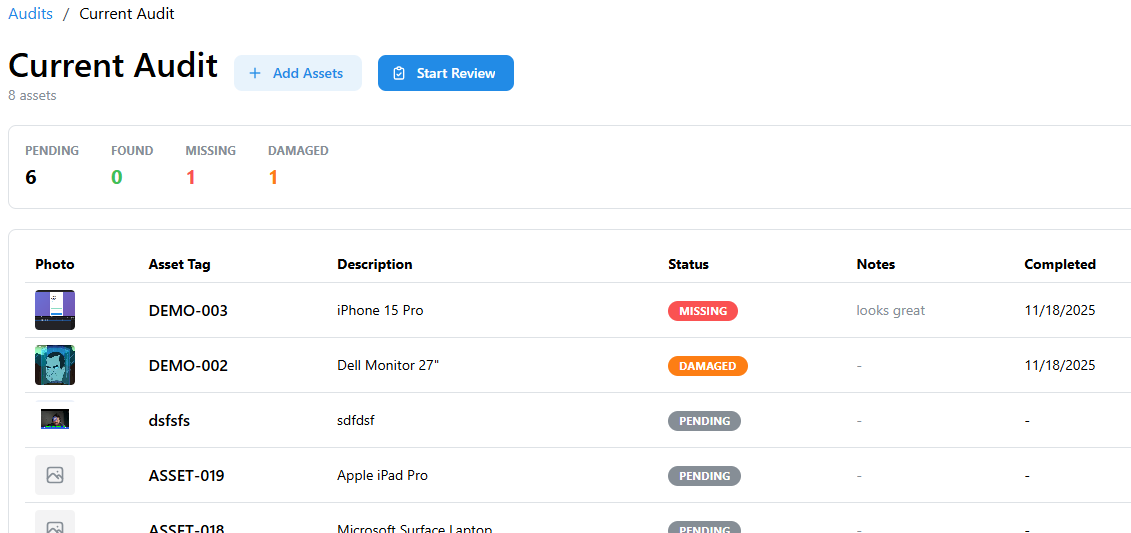1131x533 pixels.
Task: Click the PENDING badge for ASSET-019
Action: (x=704, y=476)
